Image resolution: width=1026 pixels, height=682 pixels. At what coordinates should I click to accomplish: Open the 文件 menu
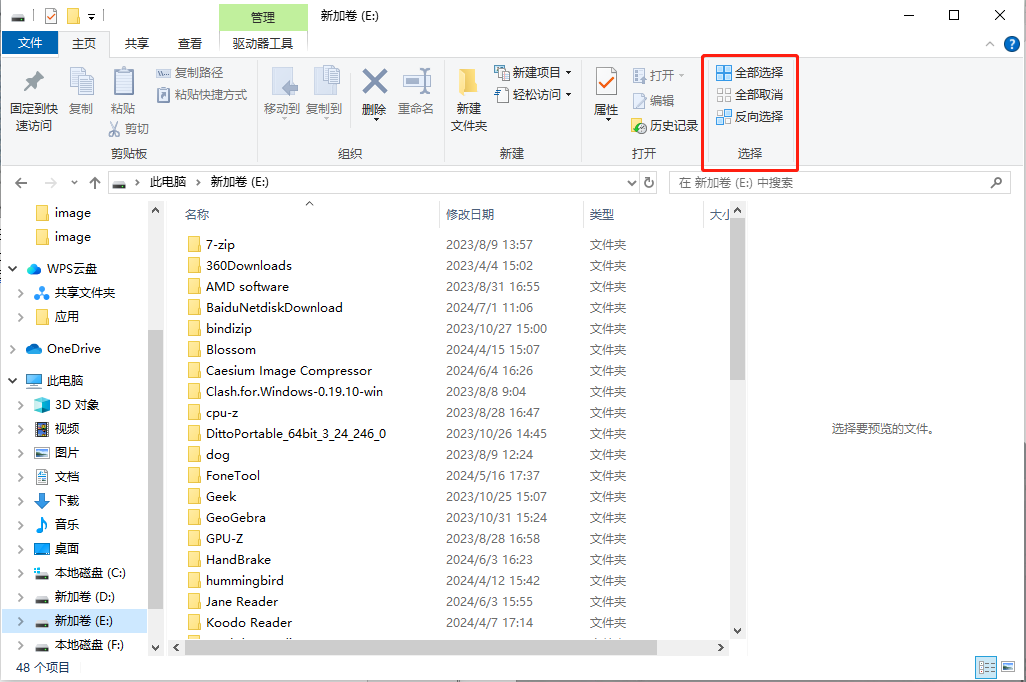(x=31, y=43)
